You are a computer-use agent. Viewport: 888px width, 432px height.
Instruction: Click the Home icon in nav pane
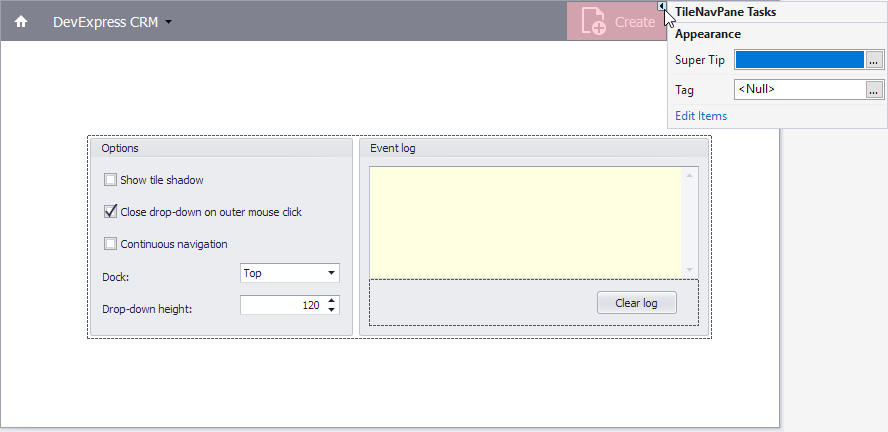pyautogui.click(x=21, y=22)
